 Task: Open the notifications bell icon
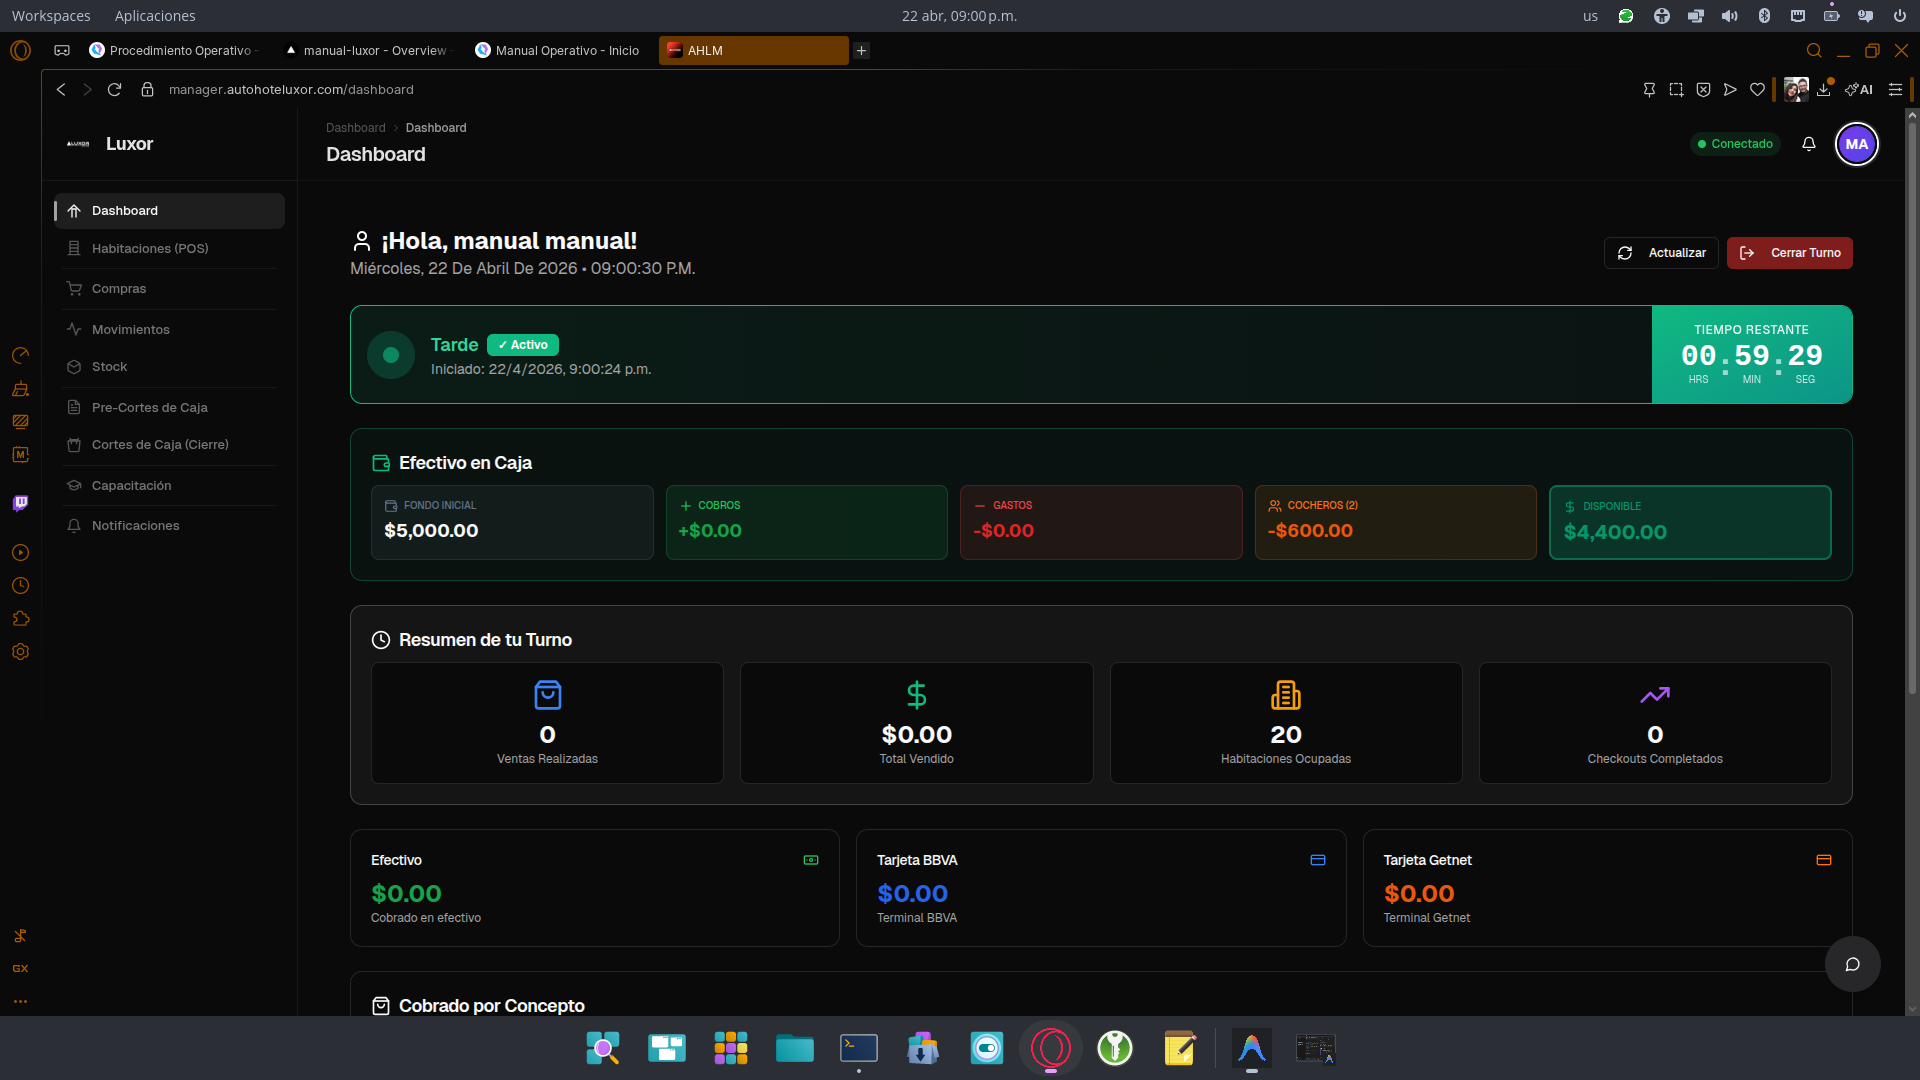tap(1808, 144)
